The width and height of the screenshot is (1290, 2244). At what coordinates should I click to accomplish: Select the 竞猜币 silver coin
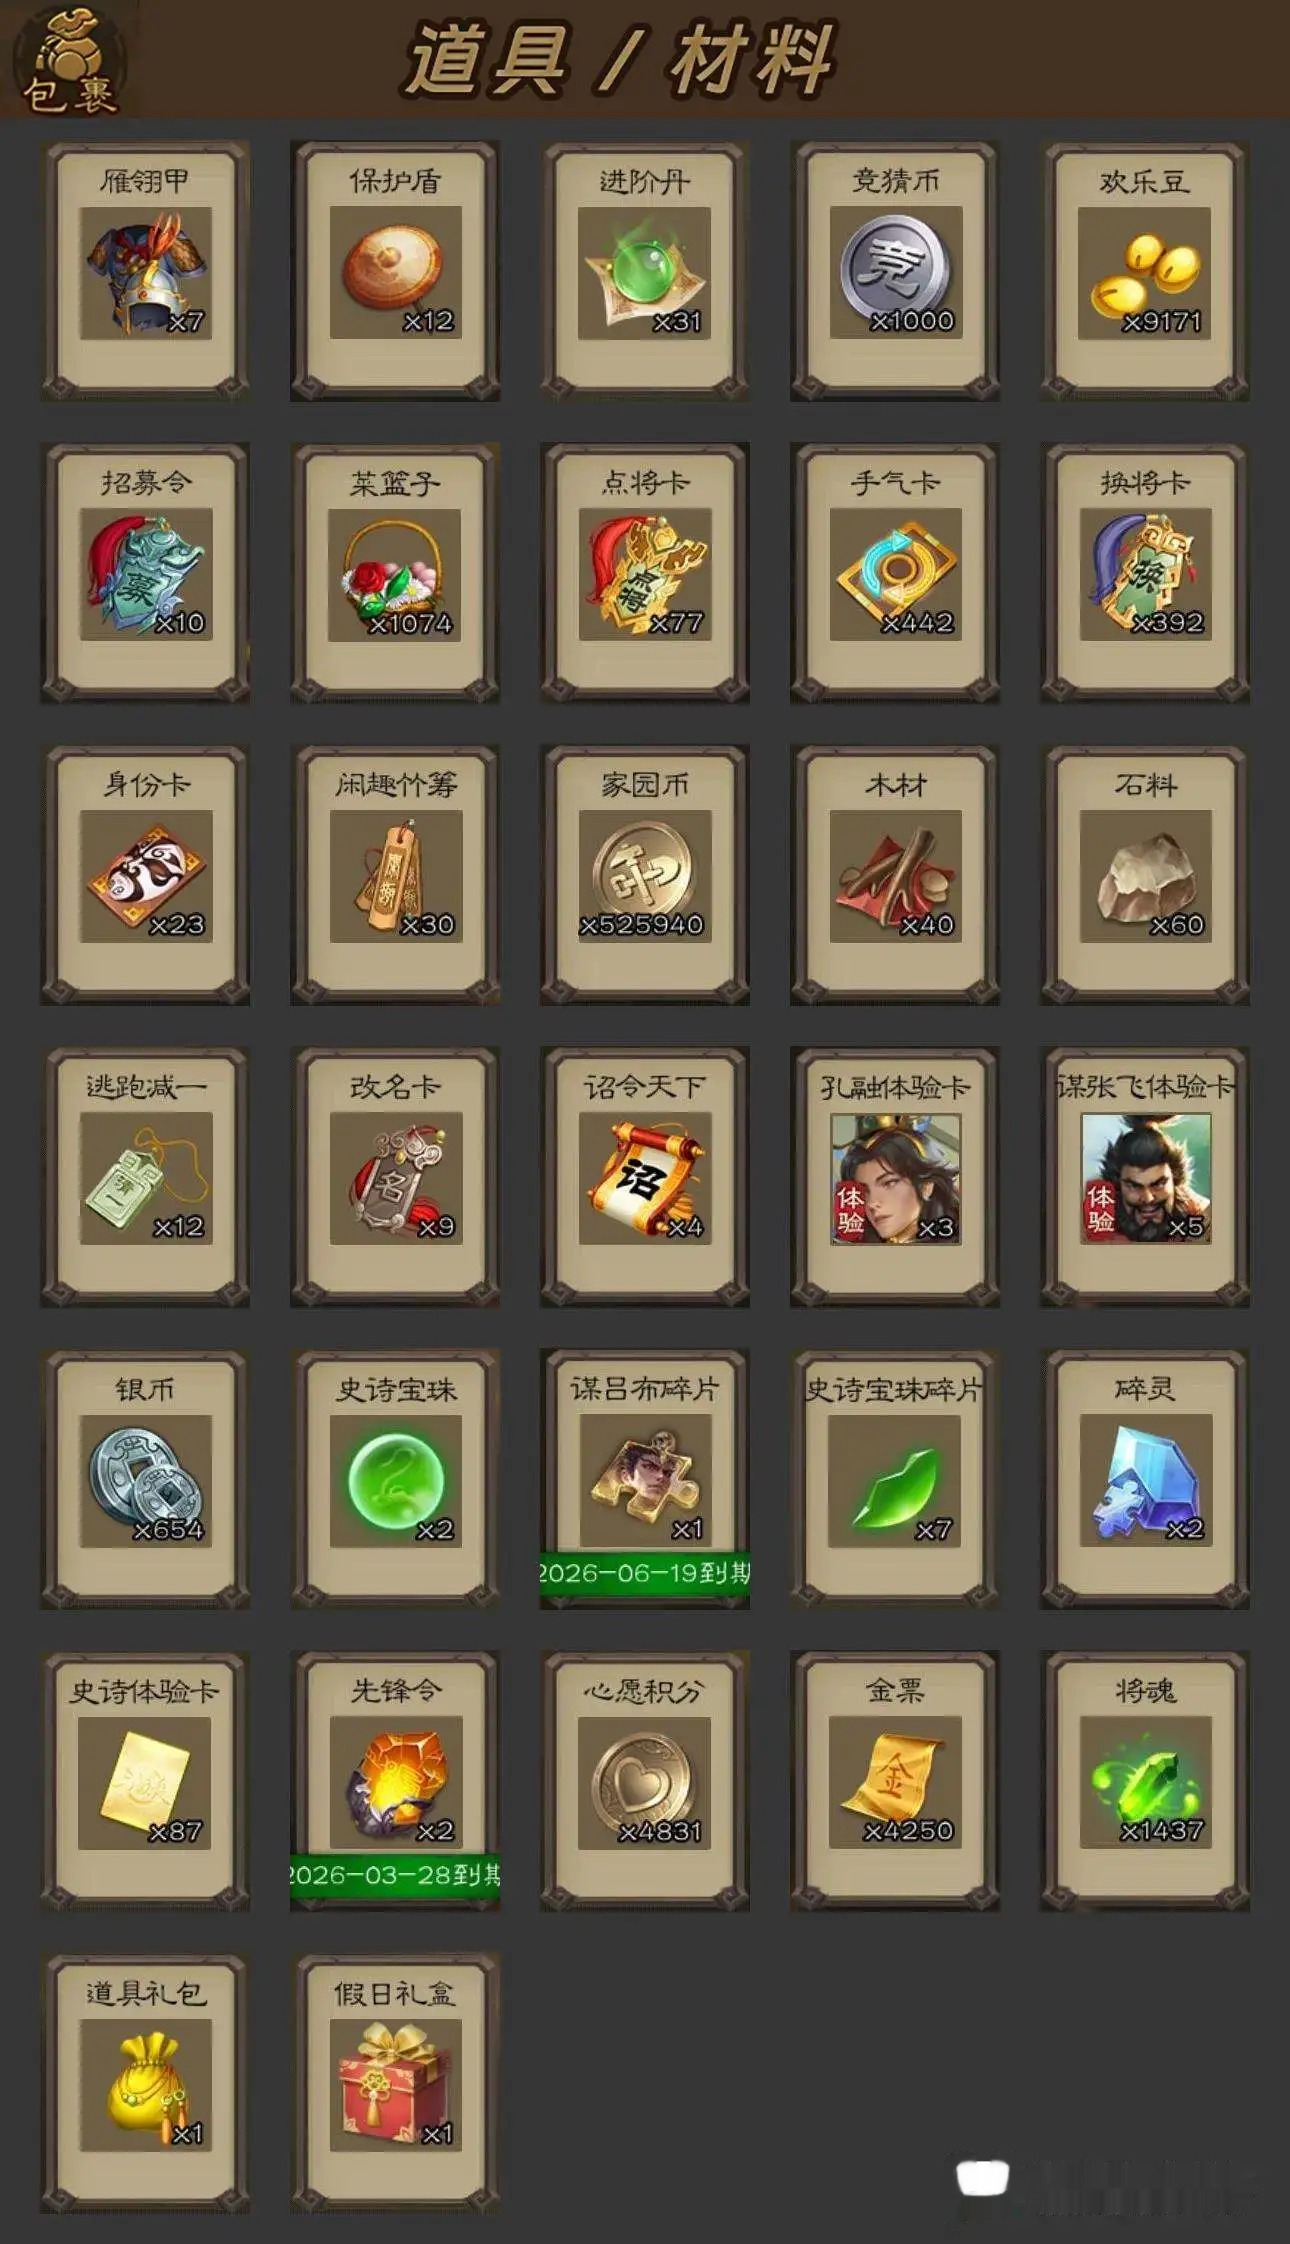click(x=895, y=271)
